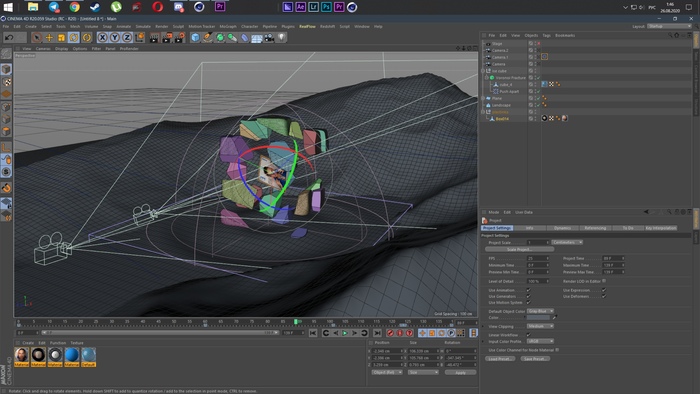
Task: Toggle visibility dots of Stage object
Action: (535, 44)
